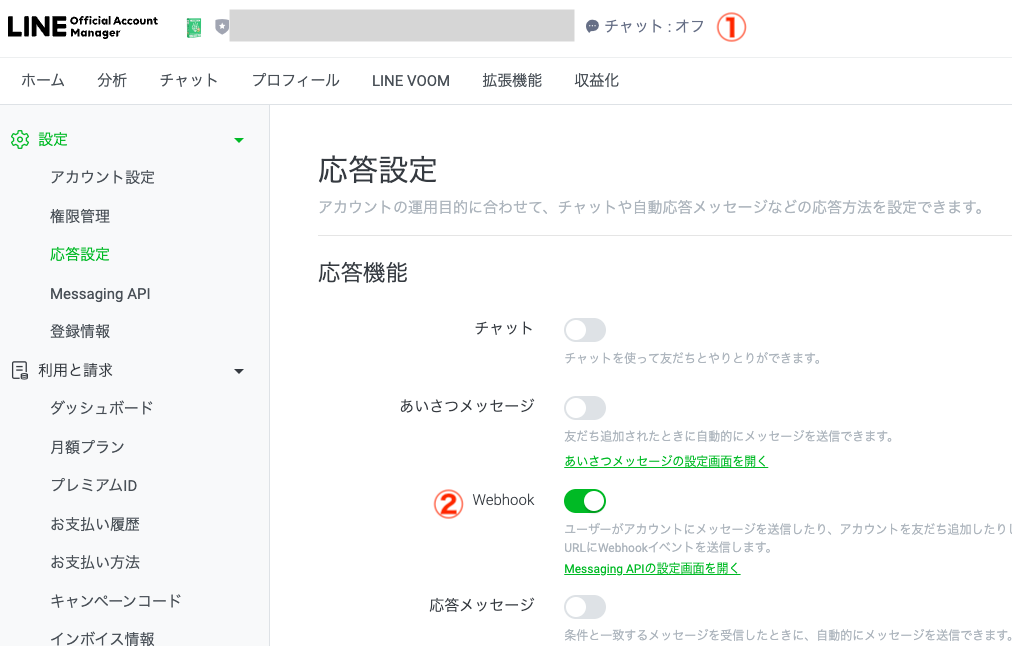The width and height of the screenshot is (1012, 646).
Task: Click the gray shield badge icon
Action: (x=221, y=27)
